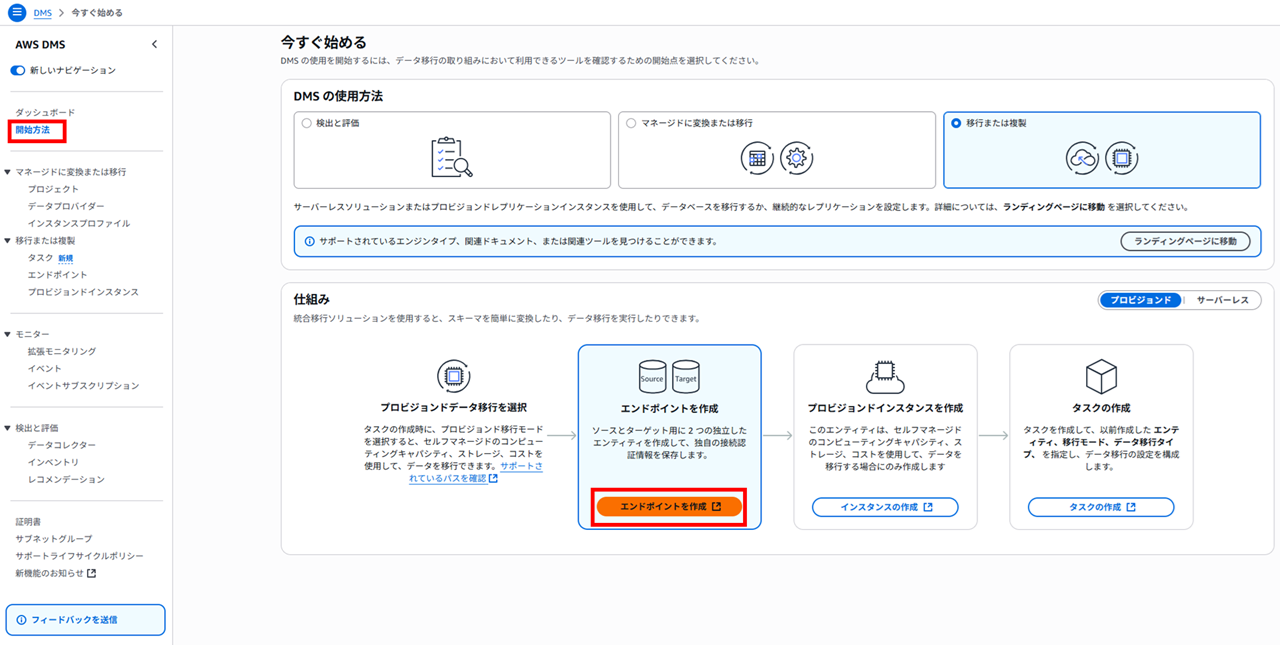
Task: Click the chip icon in 移行または複製 card
Action: tap(1122, 158)
